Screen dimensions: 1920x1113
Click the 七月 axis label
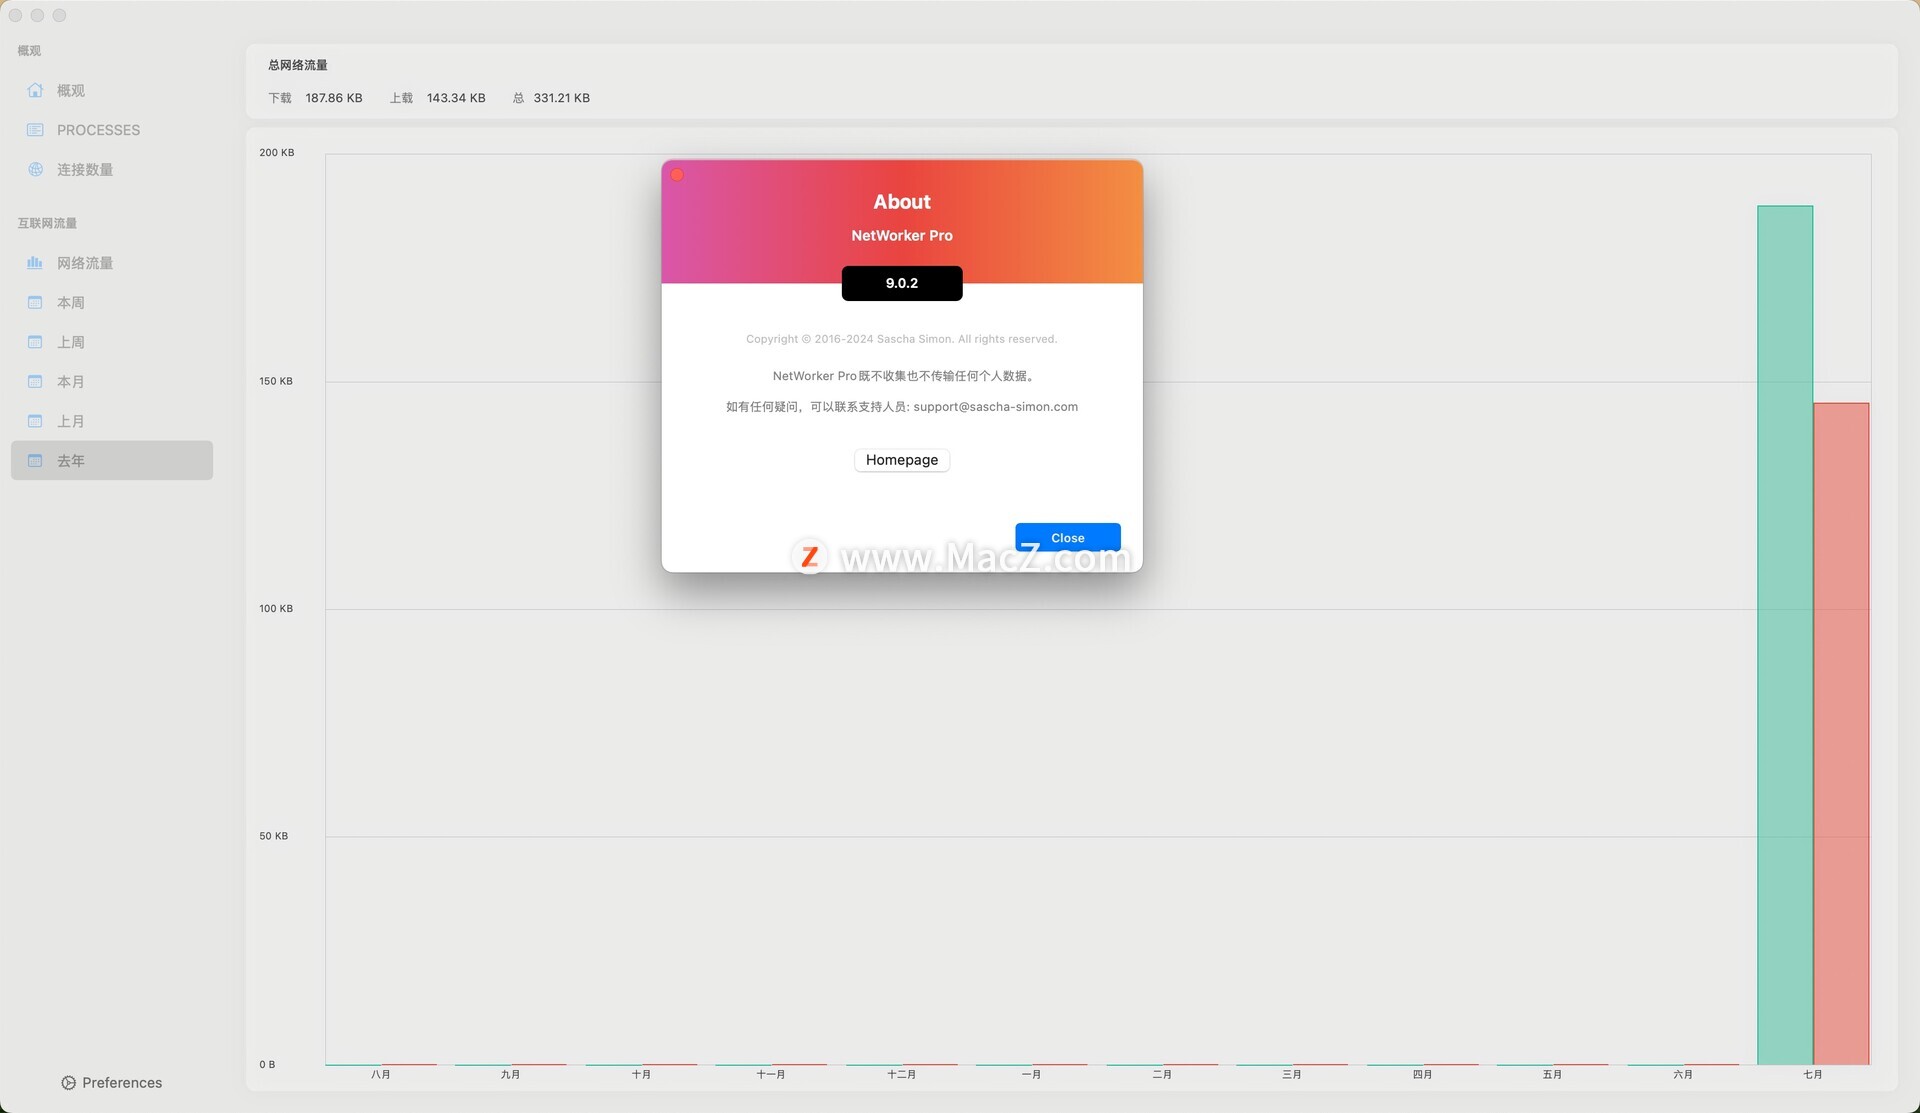pyautogui.click(x=1812, y=1074)
